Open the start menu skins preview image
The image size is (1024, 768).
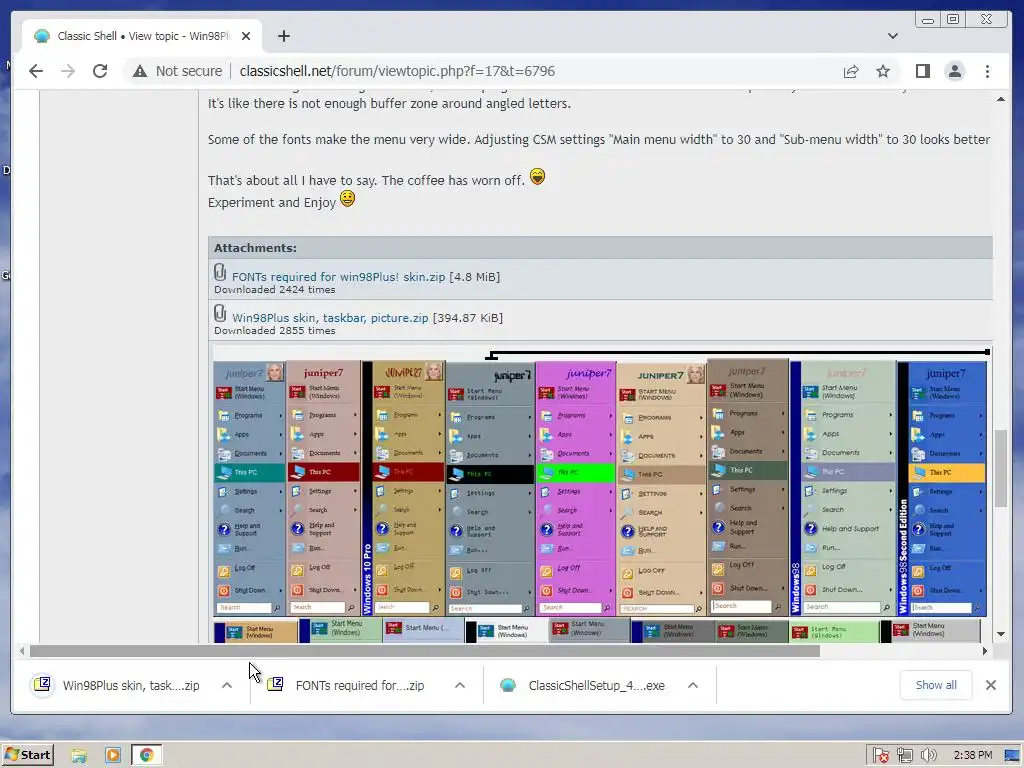600,495
